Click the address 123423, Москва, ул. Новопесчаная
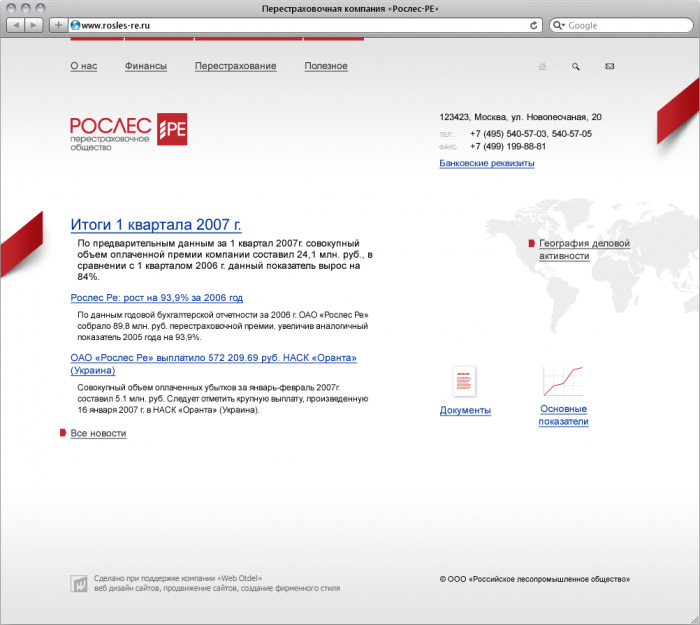This screenshot has height=625, width=700. (521, 117)
